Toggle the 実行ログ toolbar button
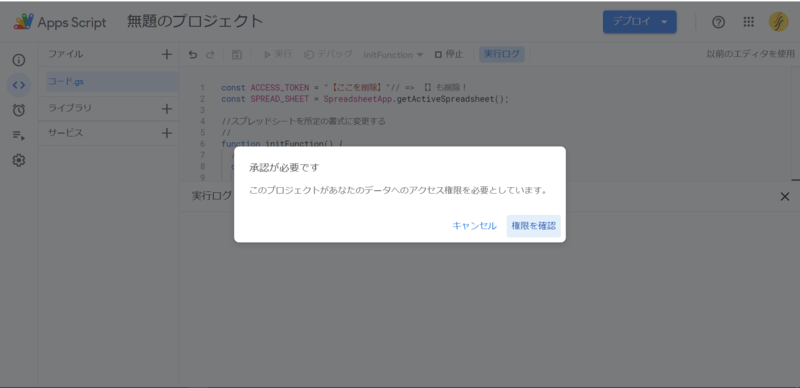The image size is (800, 388). 502,54
